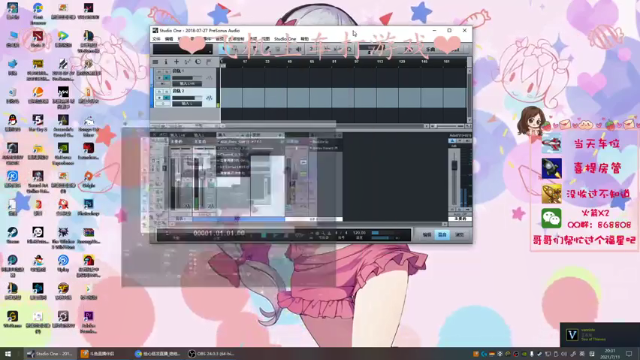The height and width of the screenshot is (360, 640).
Task: Click the 4 / 4 time signature
Action: 341,233
